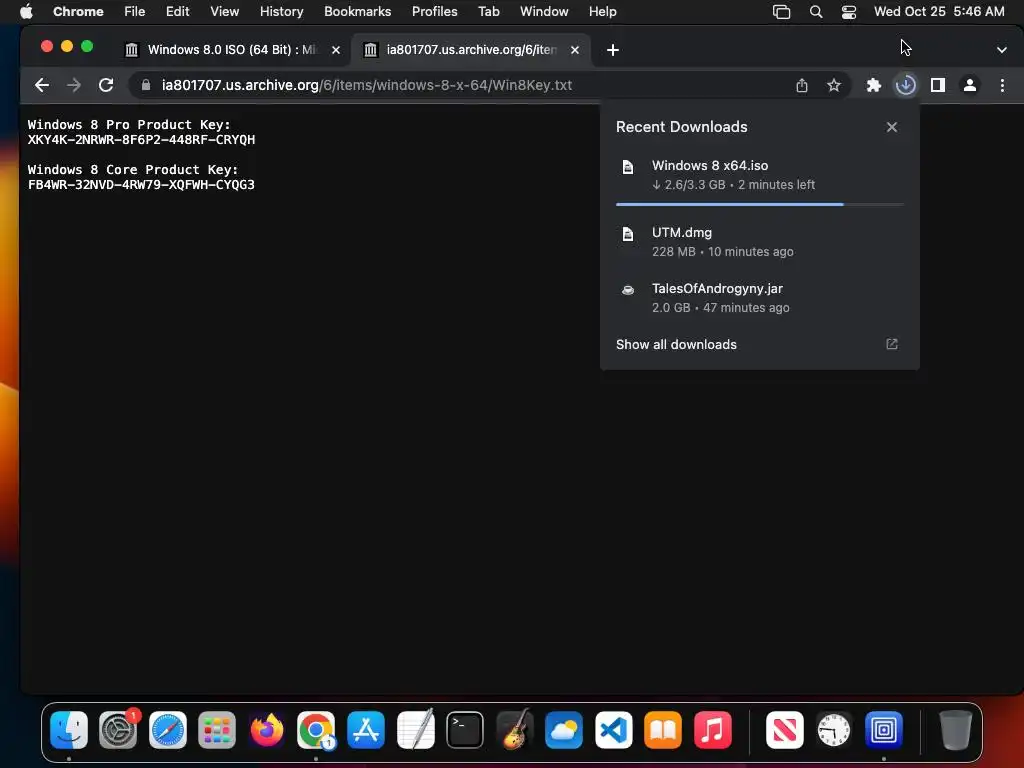The image size is (1024, 768).
Task: Open Chrome three-dot menu
Action: coord(1002,85)
